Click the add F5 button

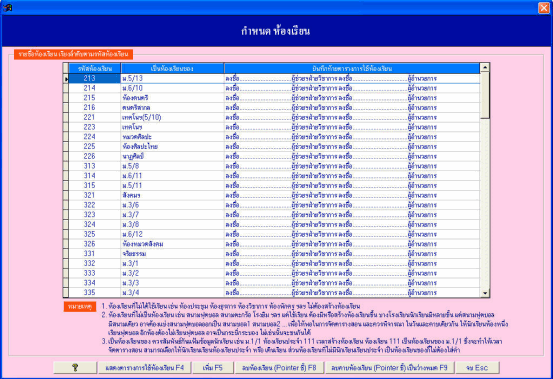click(213, 367)
